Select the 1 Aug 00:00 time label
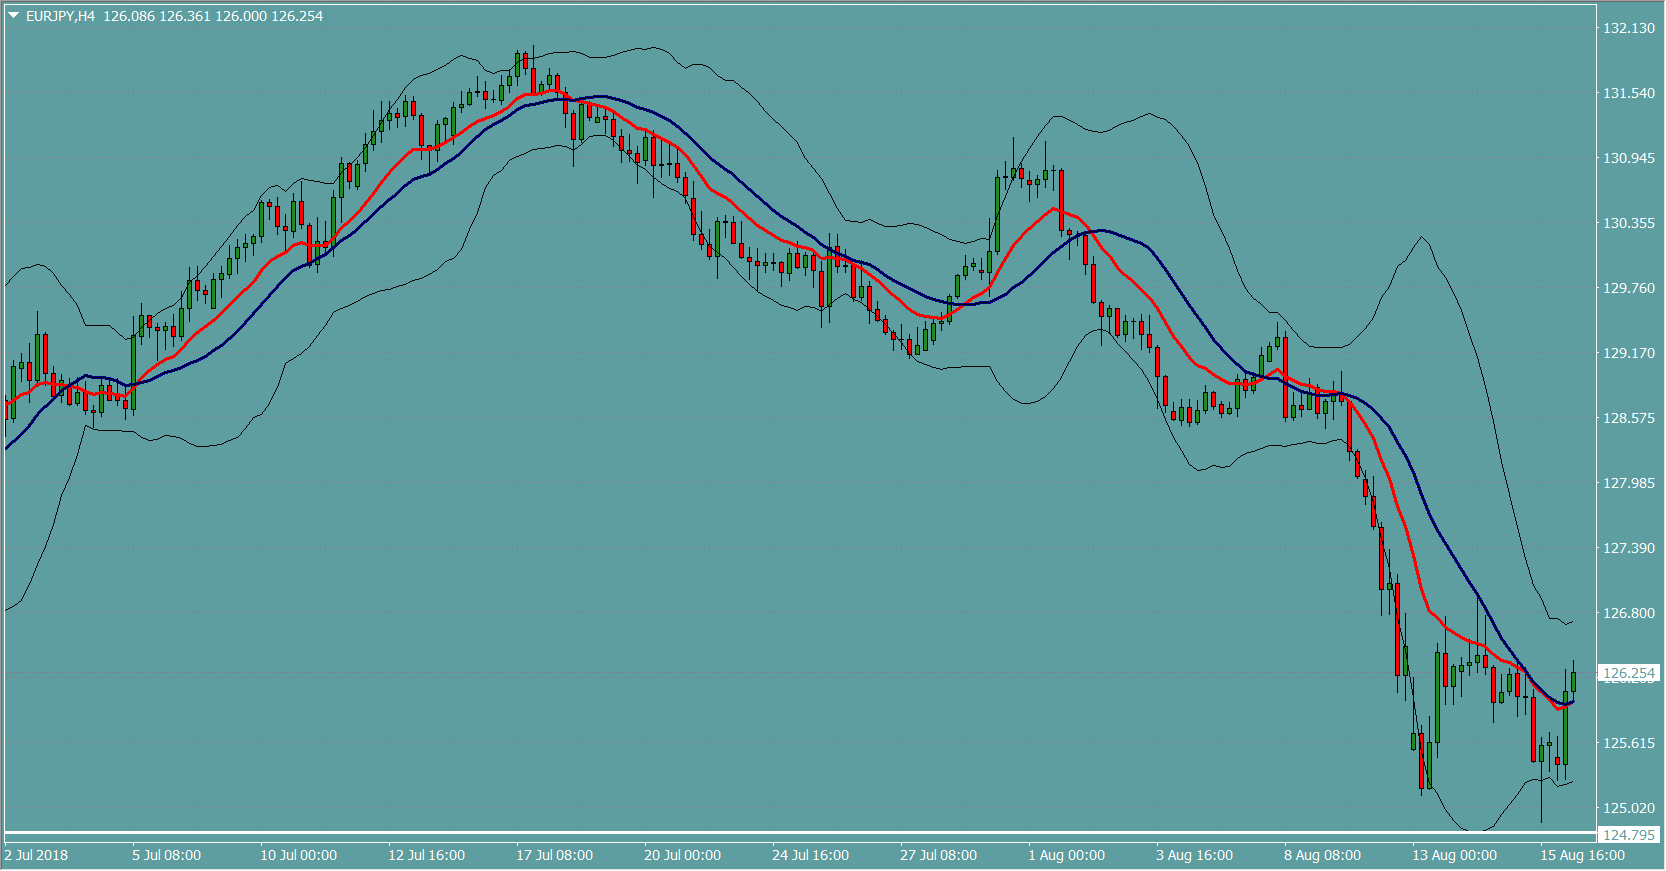 tap(1066, 855)
